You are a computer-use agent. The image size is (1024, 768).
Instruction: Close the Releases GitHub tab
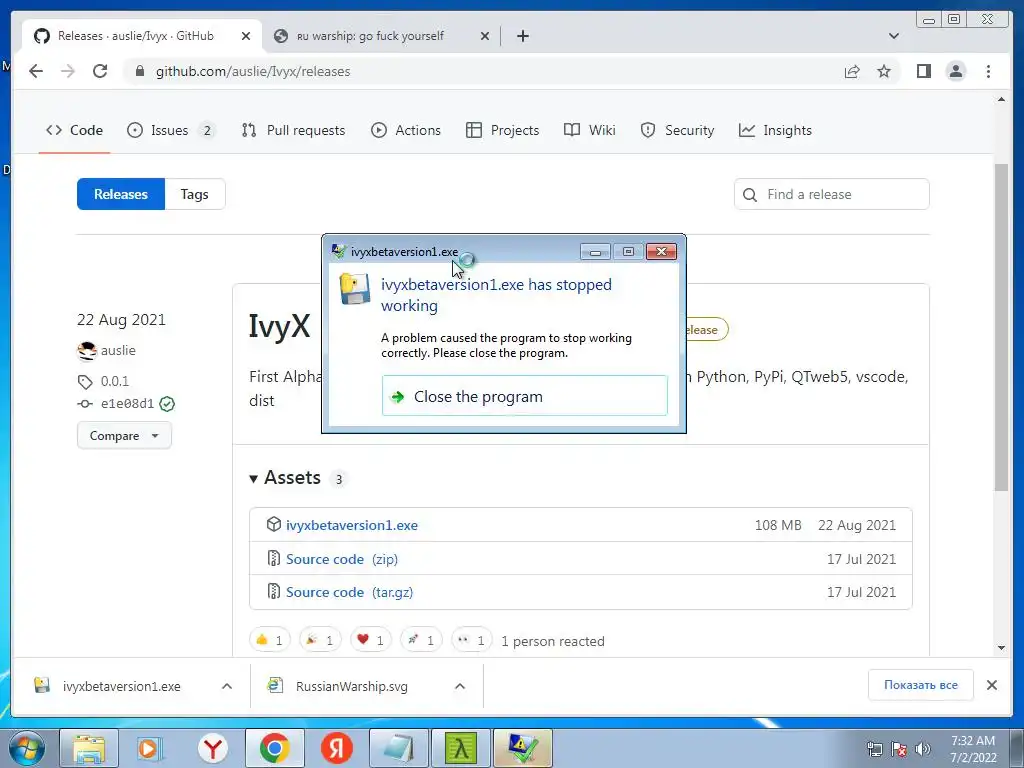246,36
